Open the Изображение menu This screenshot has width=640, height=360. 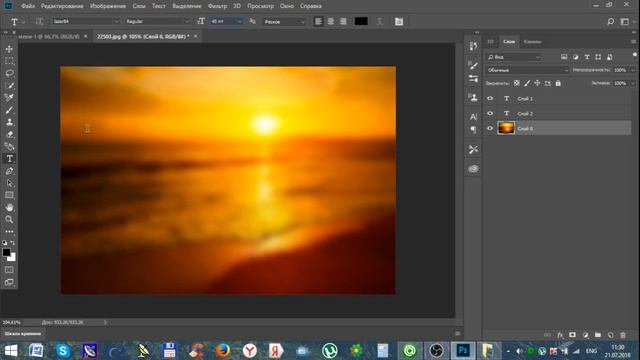(x=108, y=6)
